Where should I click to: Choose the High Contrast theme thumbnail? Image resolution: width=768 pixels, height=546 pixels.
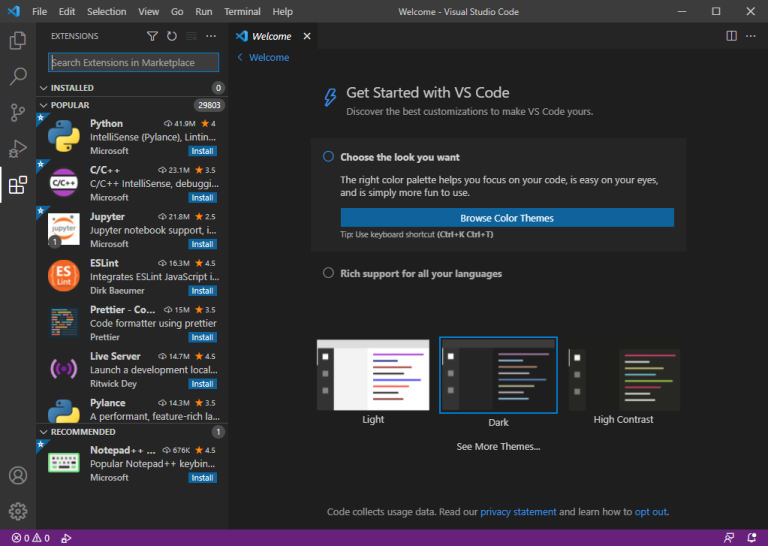coord(624,380)
